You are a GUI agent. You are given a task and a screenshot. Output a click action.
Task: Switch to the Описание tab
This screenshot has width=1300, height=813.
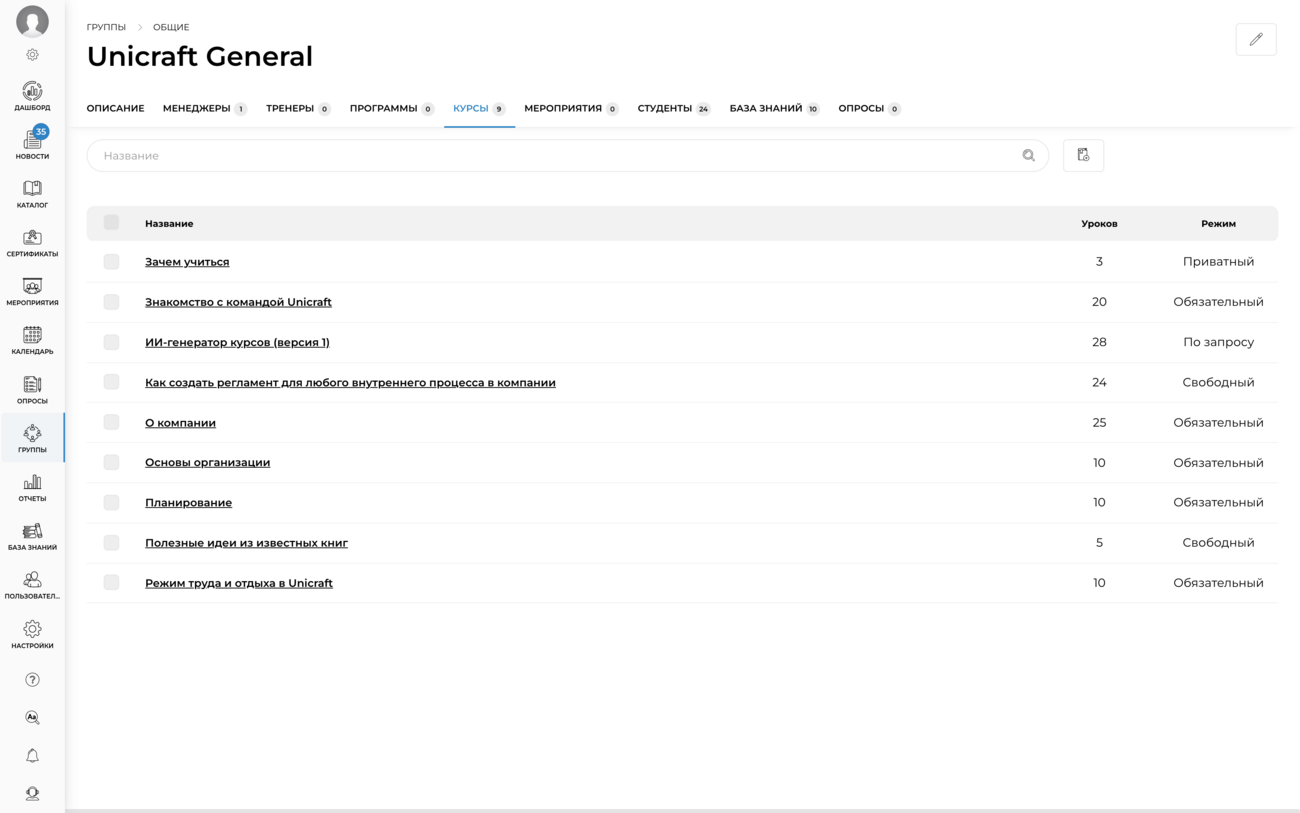(115, 108)
